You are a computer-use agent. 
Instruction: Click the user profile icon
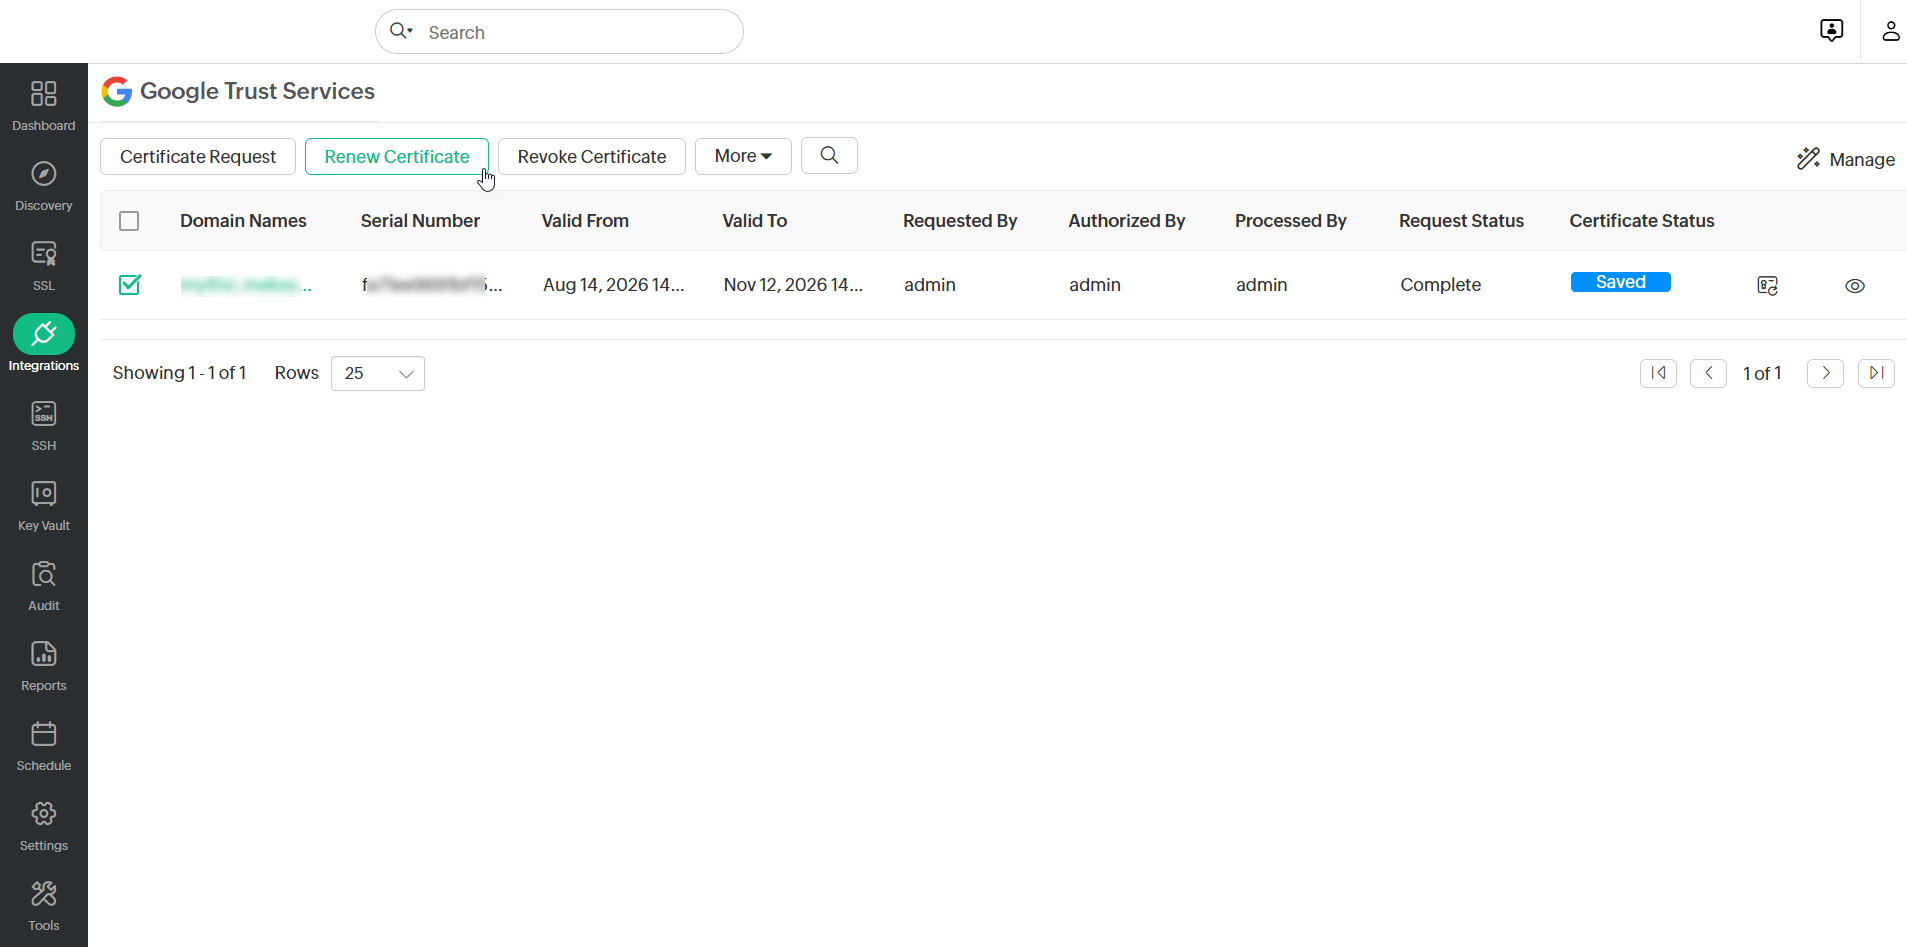pyautogui.click(x=1890, y=31)
